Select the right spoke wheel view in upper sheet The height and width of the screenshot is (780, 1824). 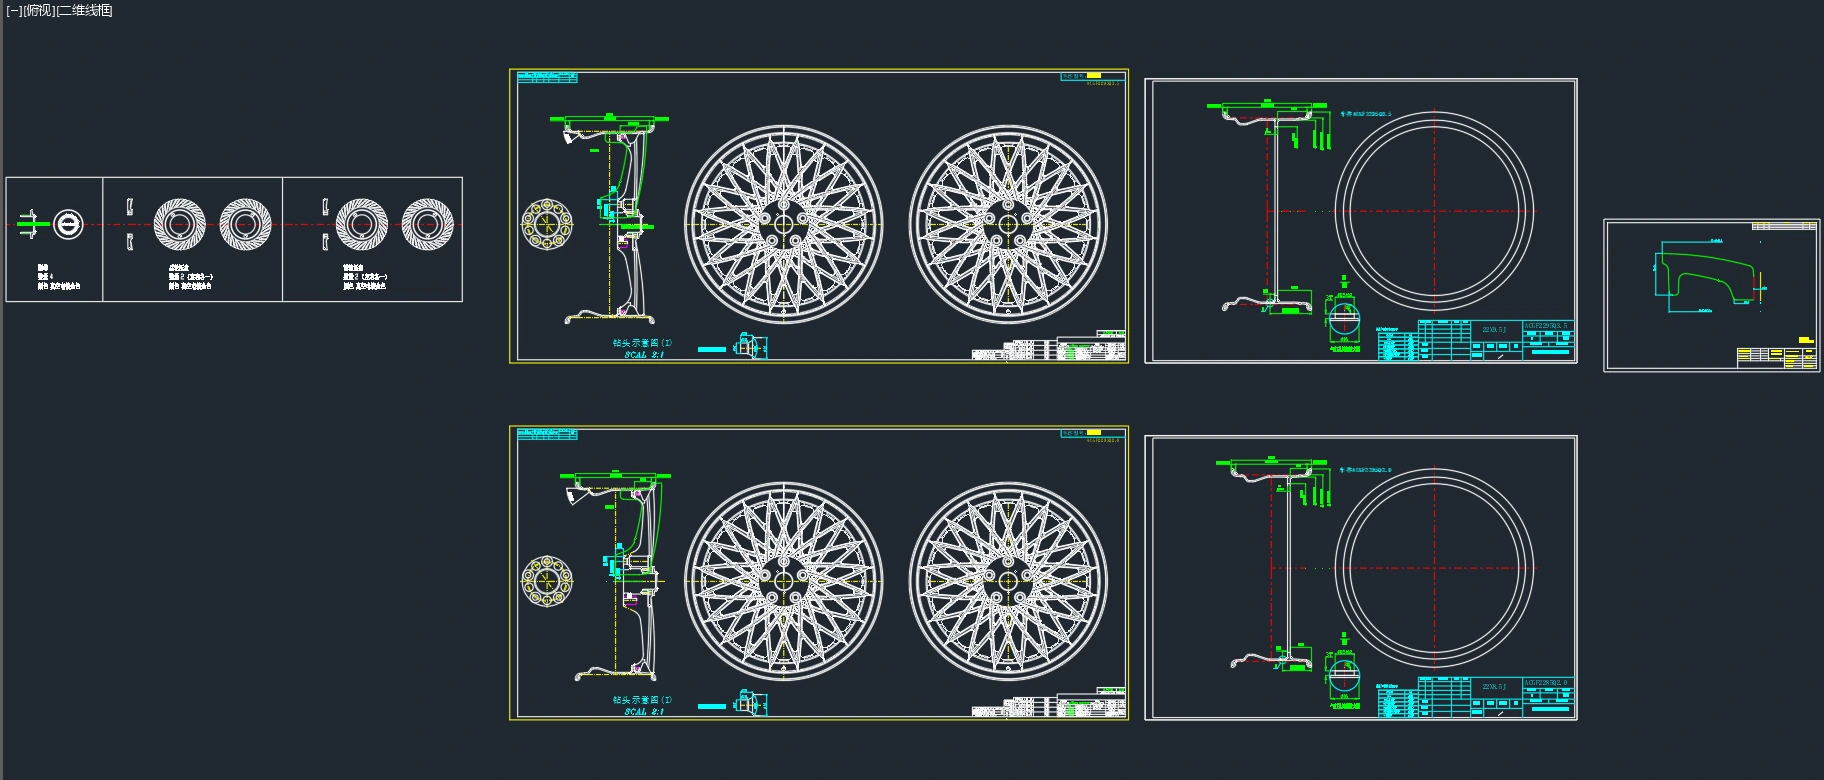coord(1008,224)
